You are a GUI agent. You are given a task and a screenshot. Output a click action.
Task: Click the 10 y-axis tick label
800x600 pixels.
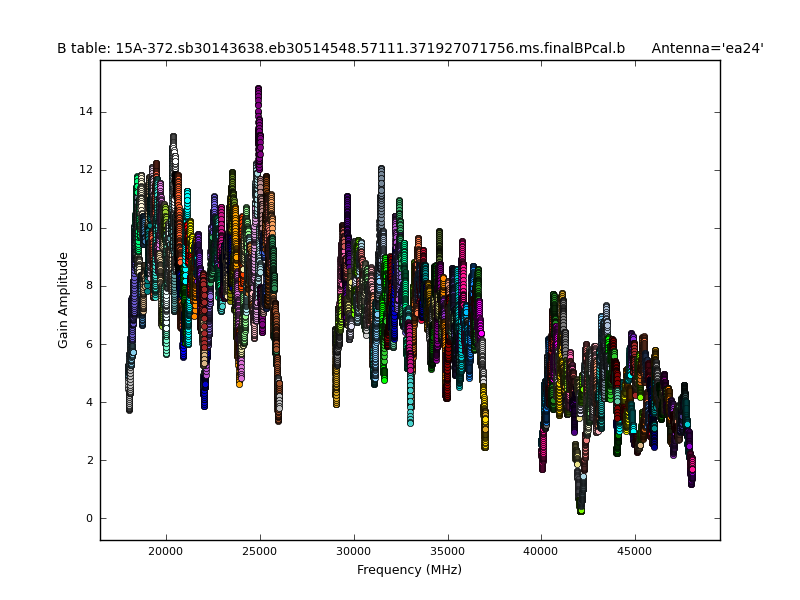(87, 228)
